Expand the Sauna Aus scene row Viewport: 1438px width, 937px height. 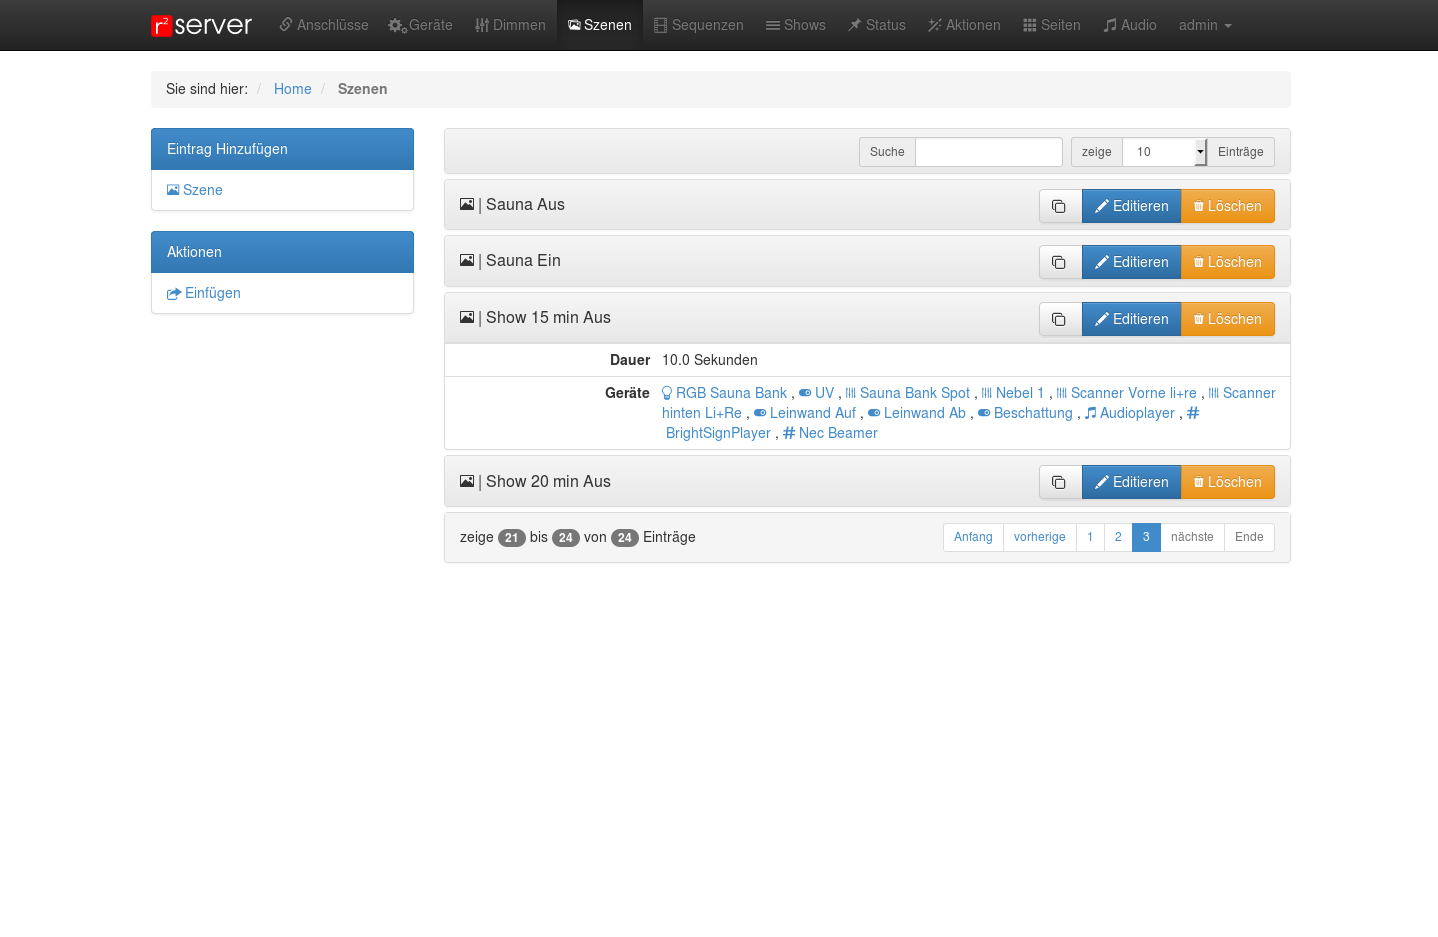click(525, 205)
